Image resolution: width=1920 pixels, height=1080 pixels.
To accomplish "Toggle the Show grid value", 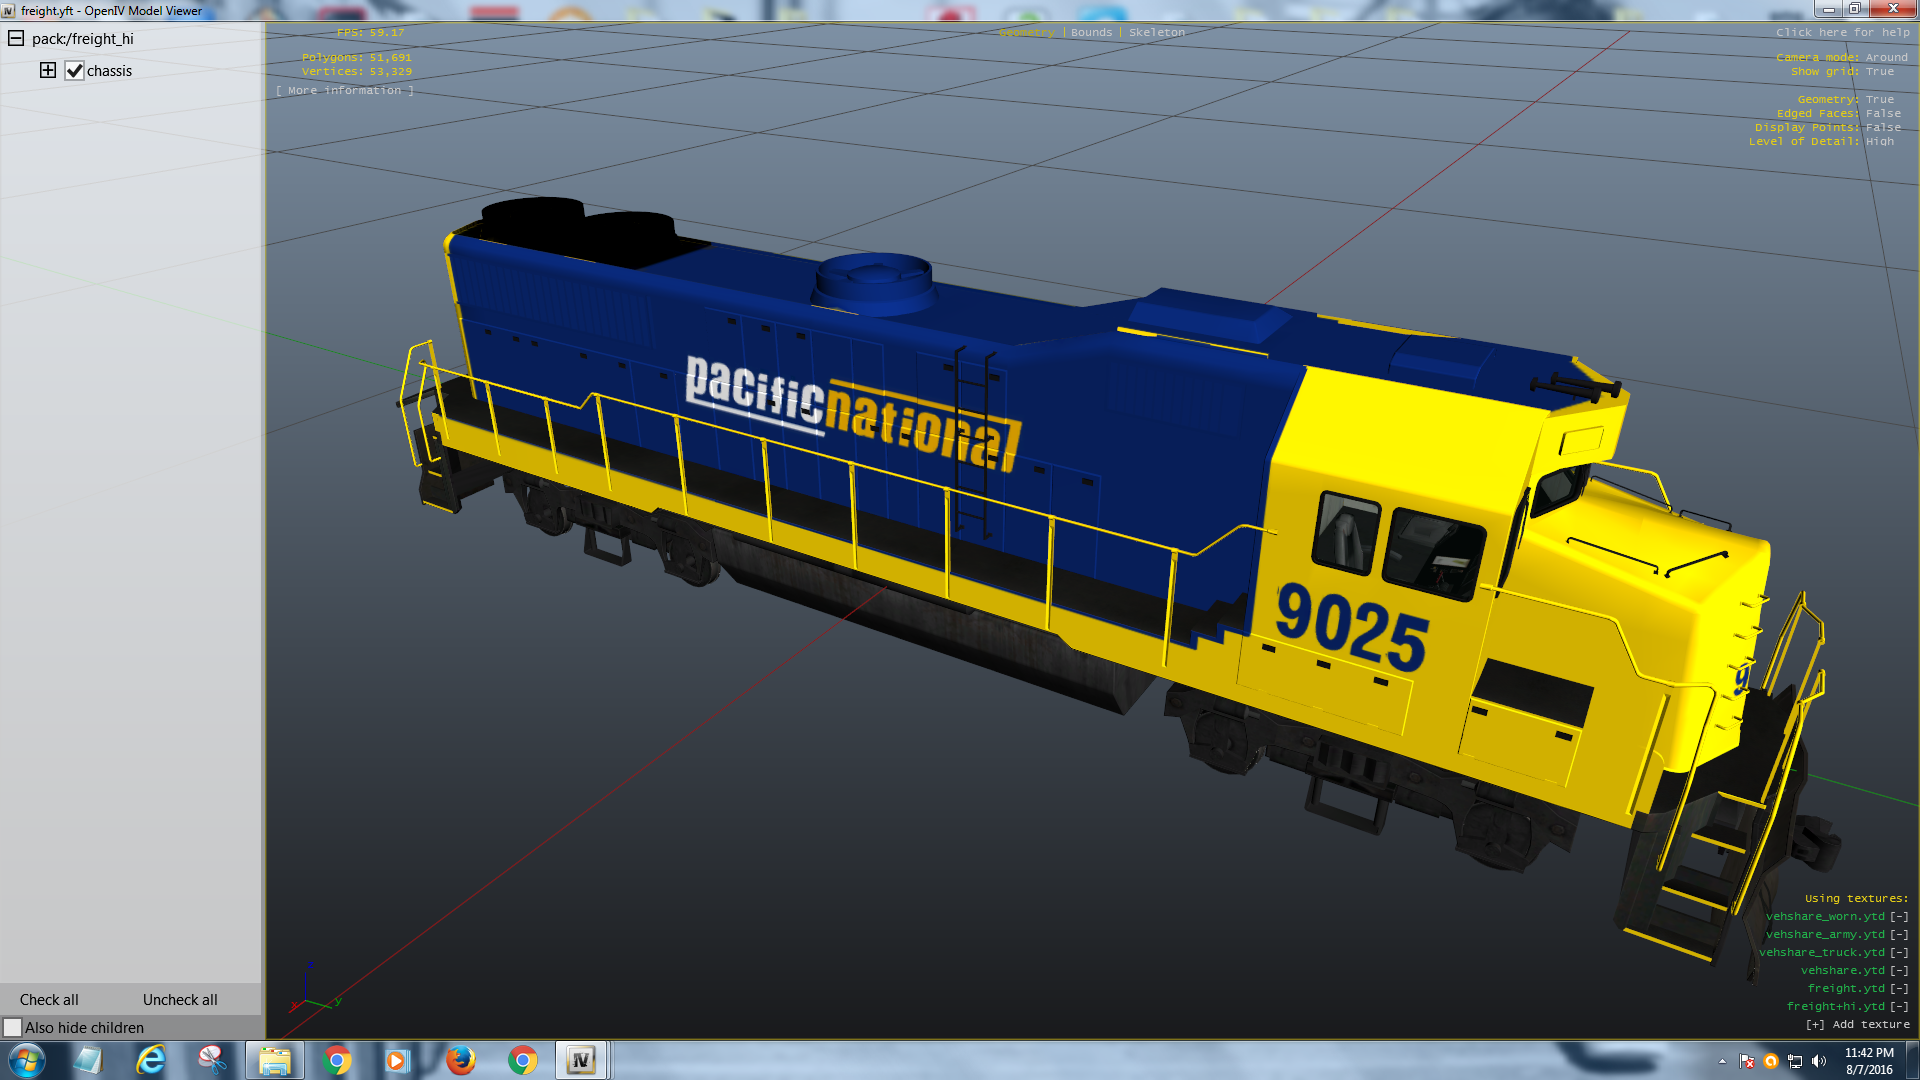I will (x=1879, y=72).
